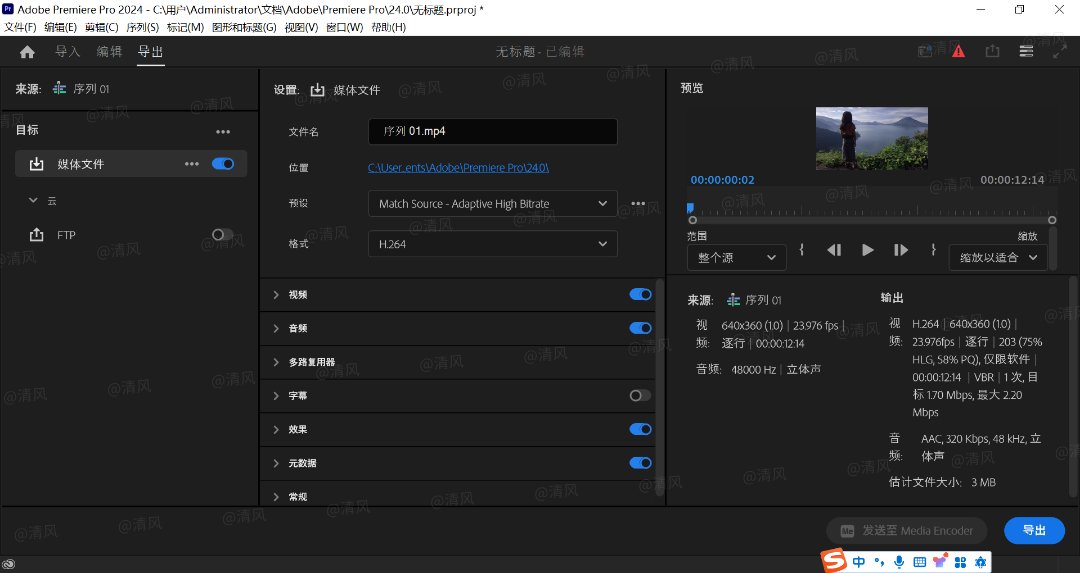
Task: Open preset options three-dot menu
Action: tap(637, 204)
